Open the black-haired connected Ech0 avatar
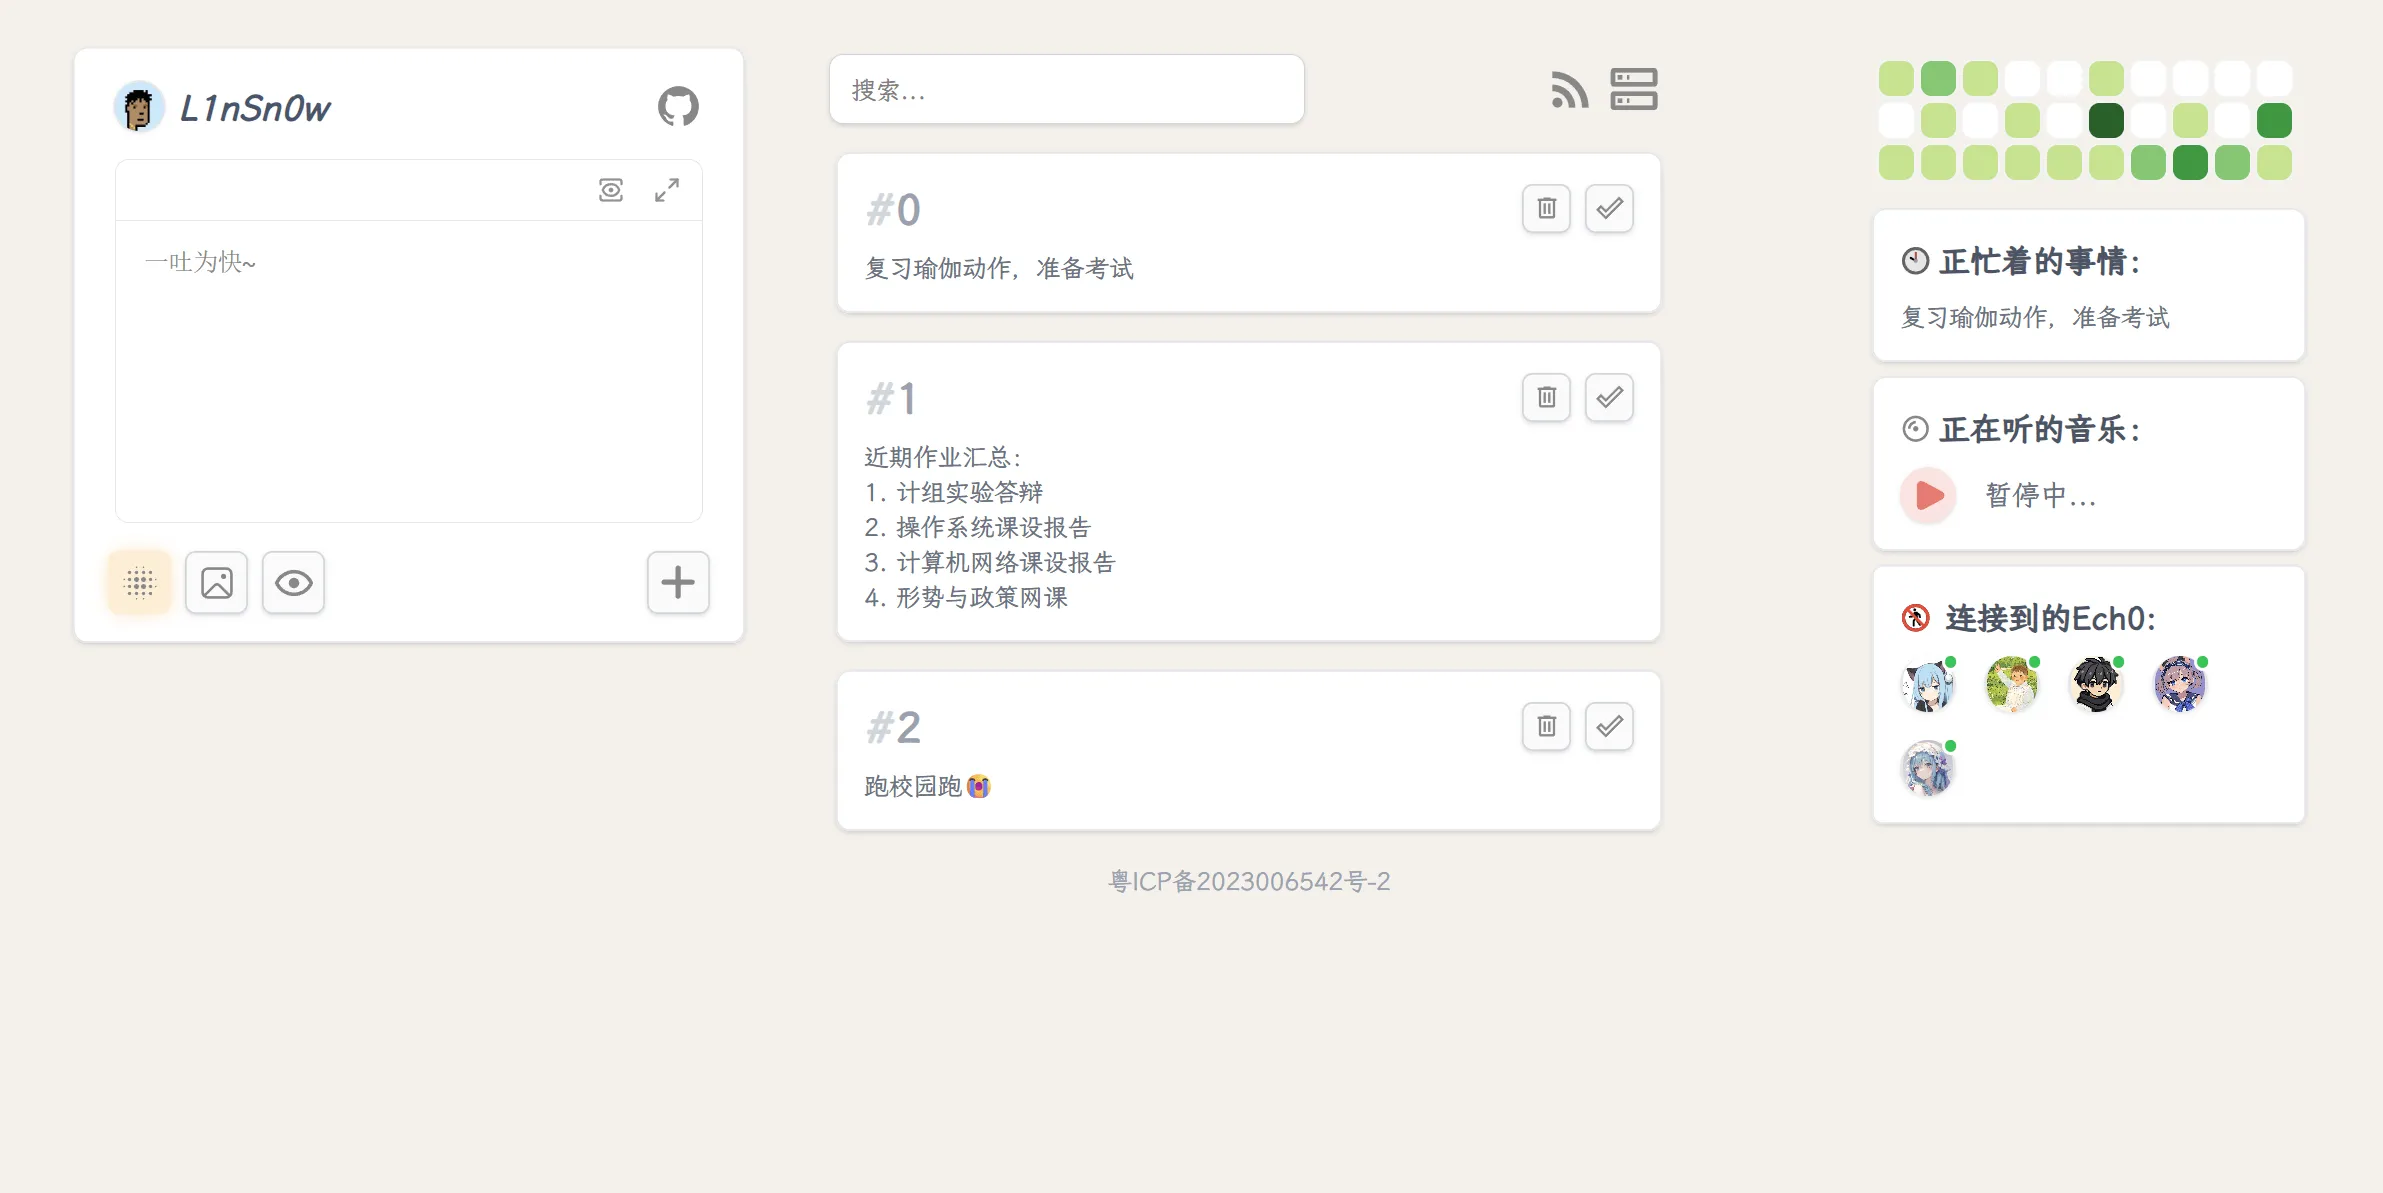2383x1193 pixels. tap(2095, 686)
